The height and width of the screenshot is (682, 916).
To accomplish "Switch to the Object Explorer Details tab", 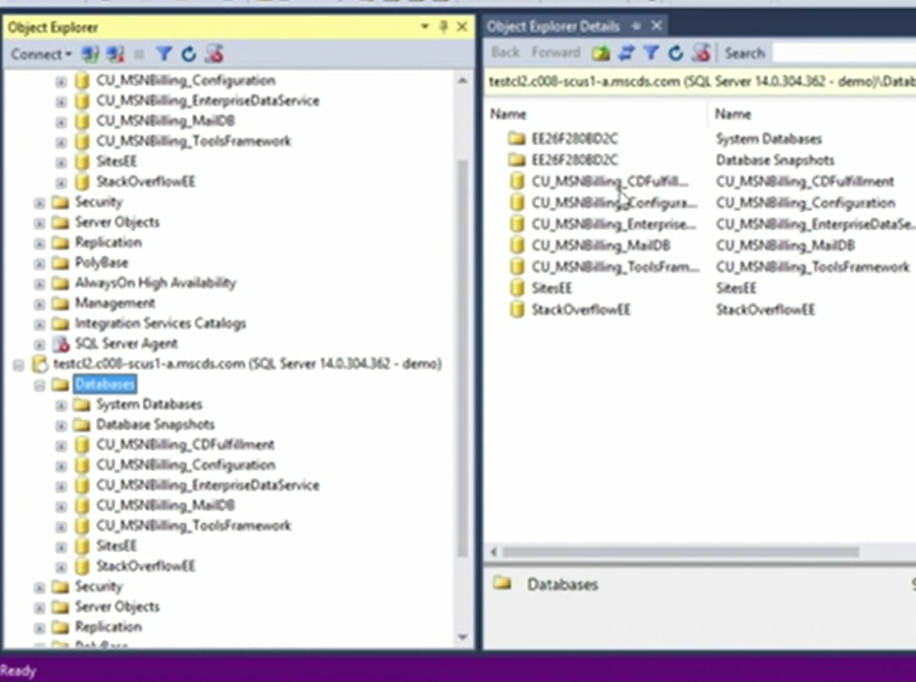I will pyautogui.click(x=553, y=26).
